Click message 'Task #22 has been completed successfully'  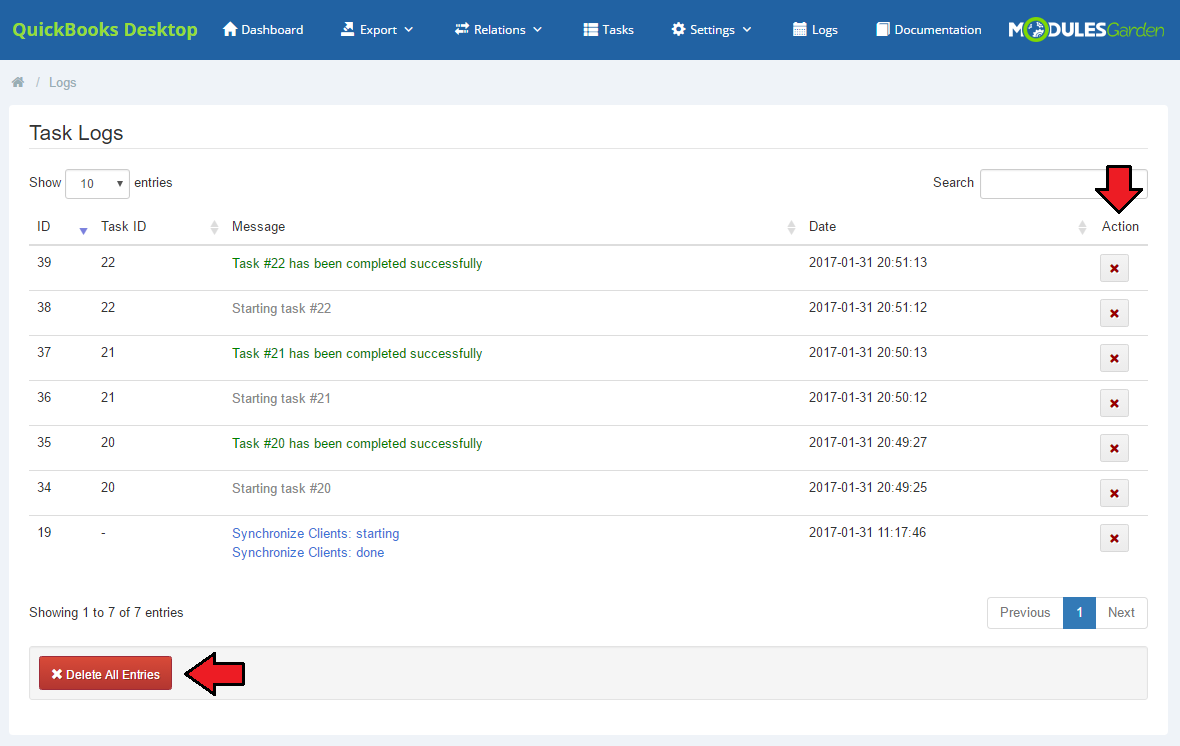pyautogui.click(x=357, y=263)
